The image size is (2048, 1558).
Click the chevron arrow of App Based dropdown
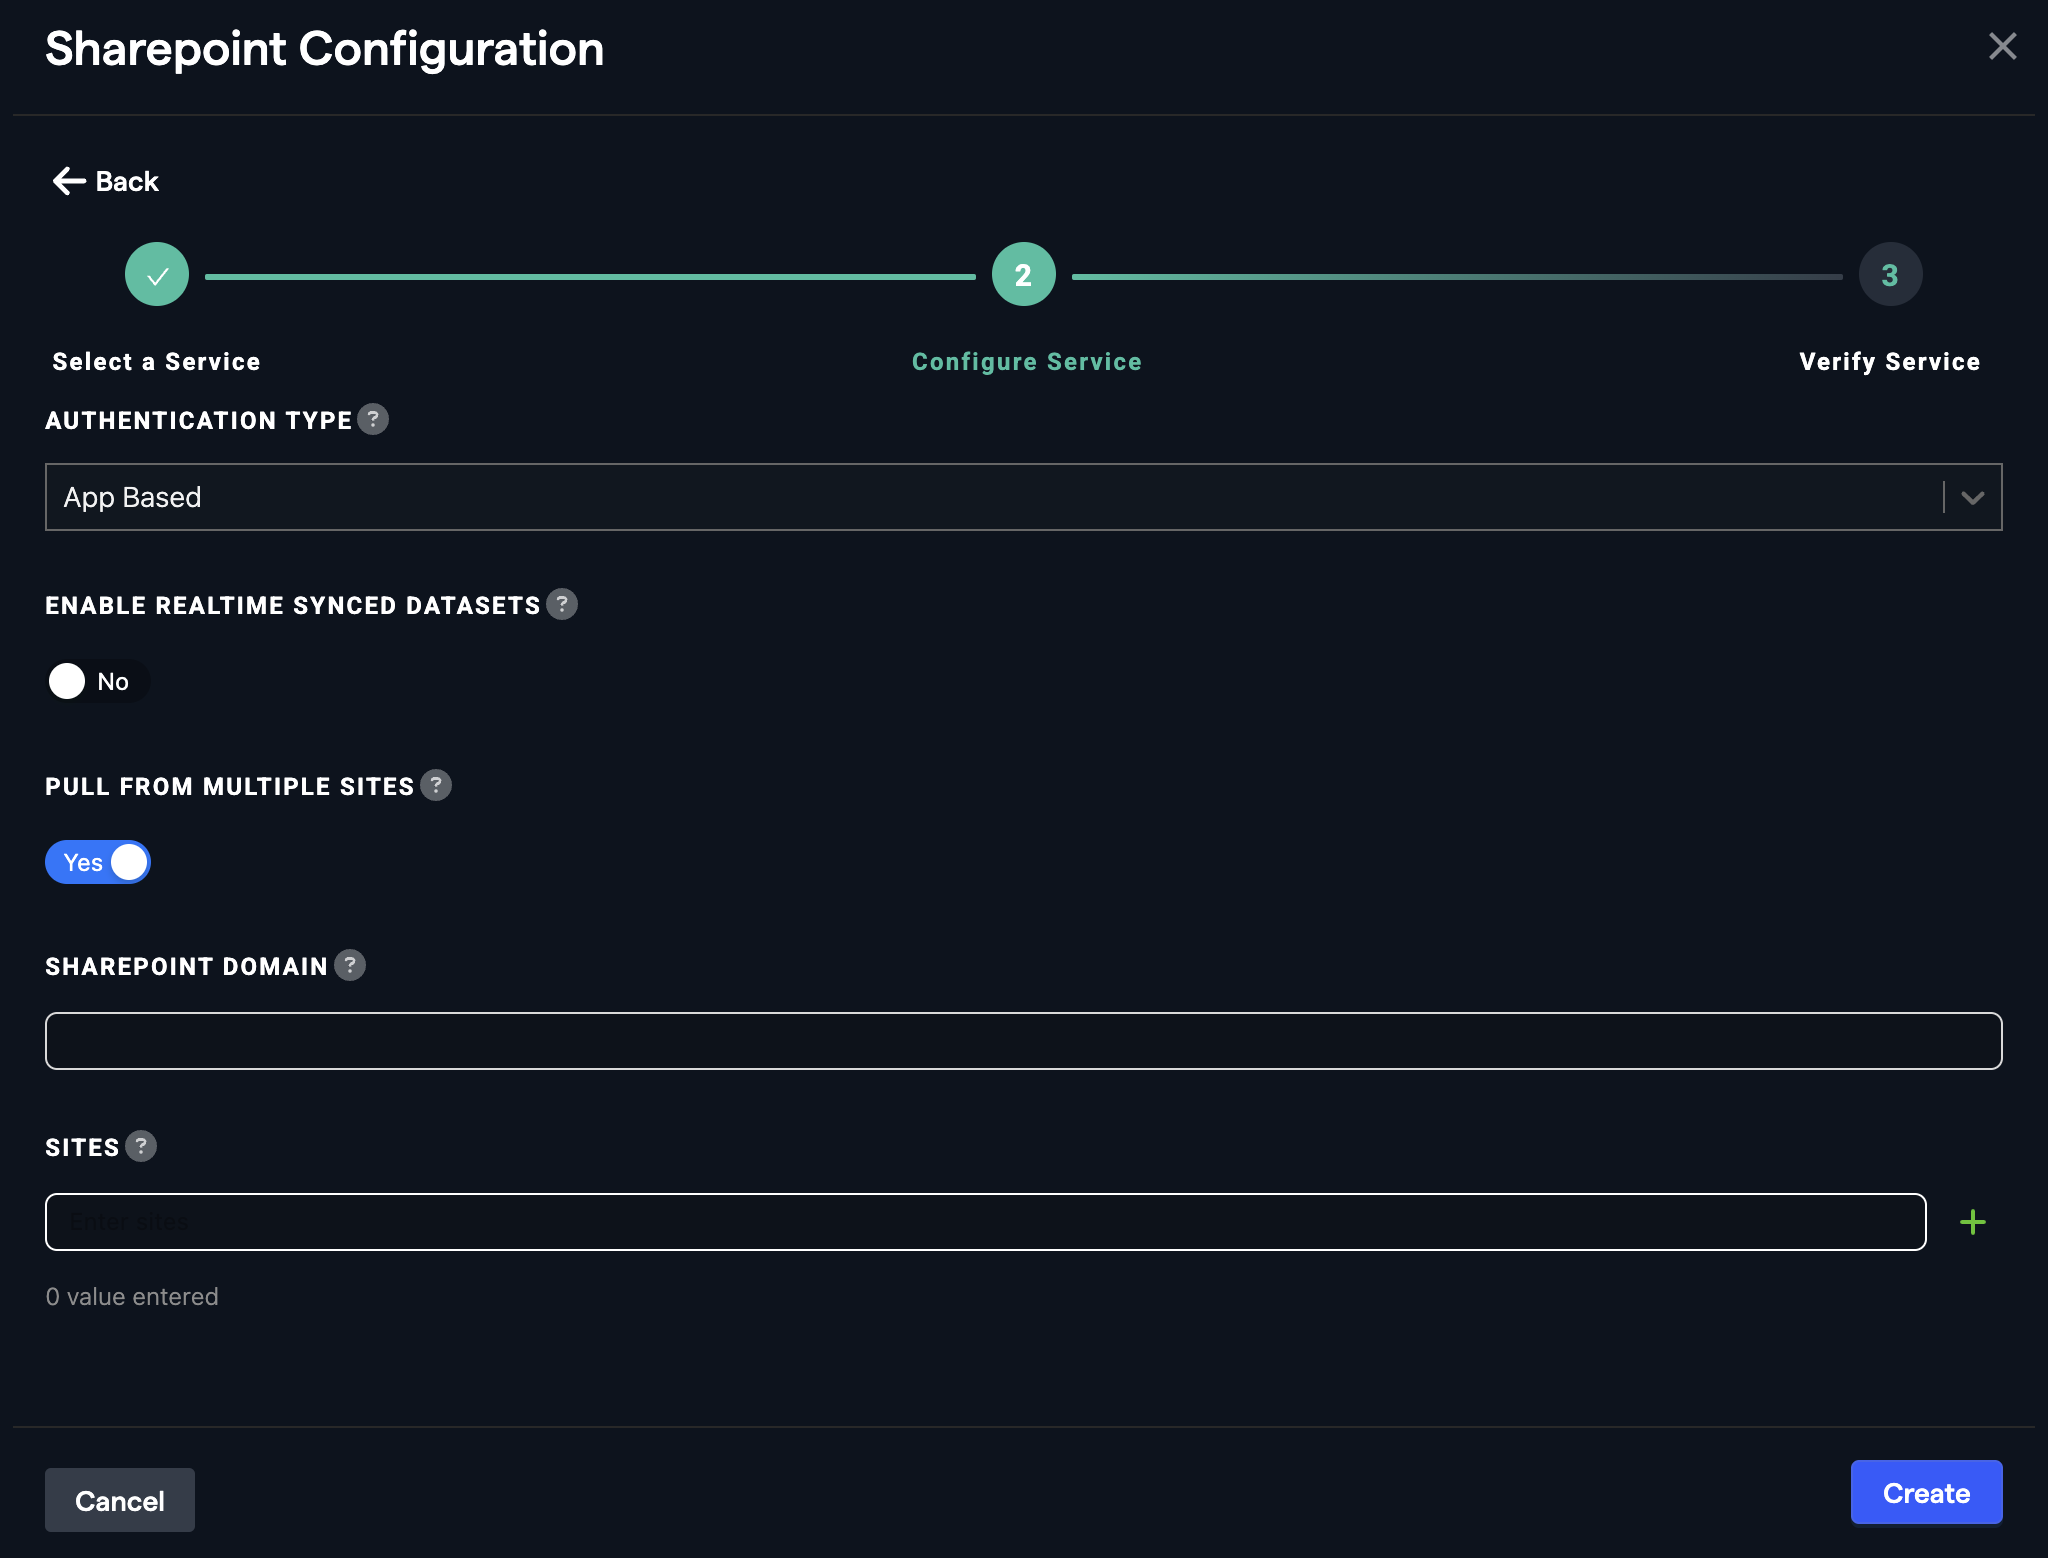coord(1972,497)
